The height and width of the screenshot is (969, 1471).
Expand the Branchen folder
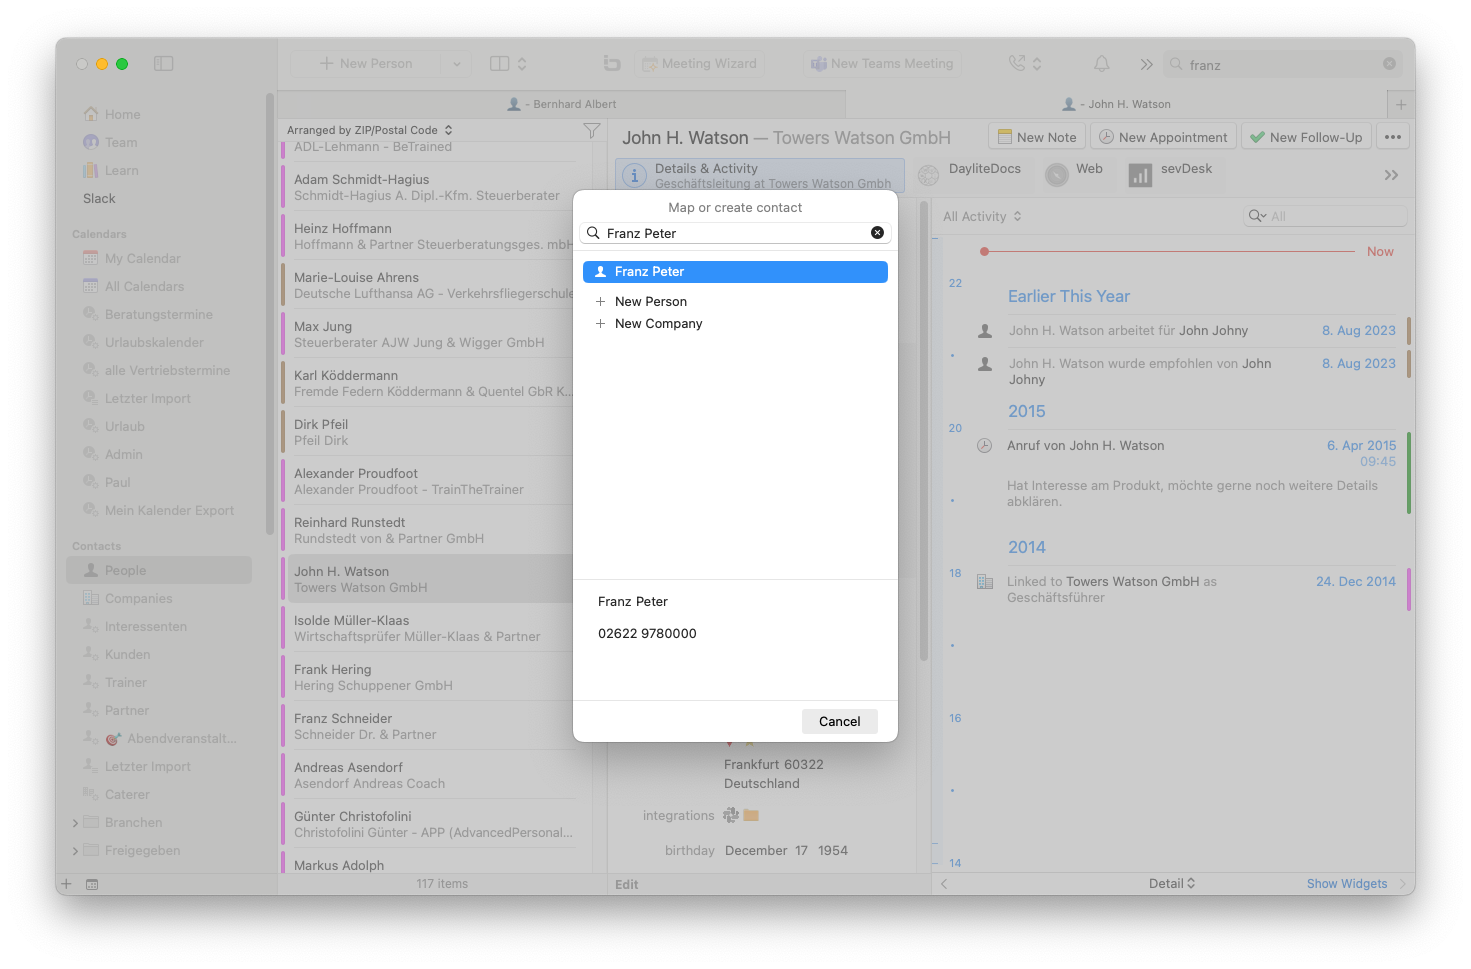click(x=75, y=824)
